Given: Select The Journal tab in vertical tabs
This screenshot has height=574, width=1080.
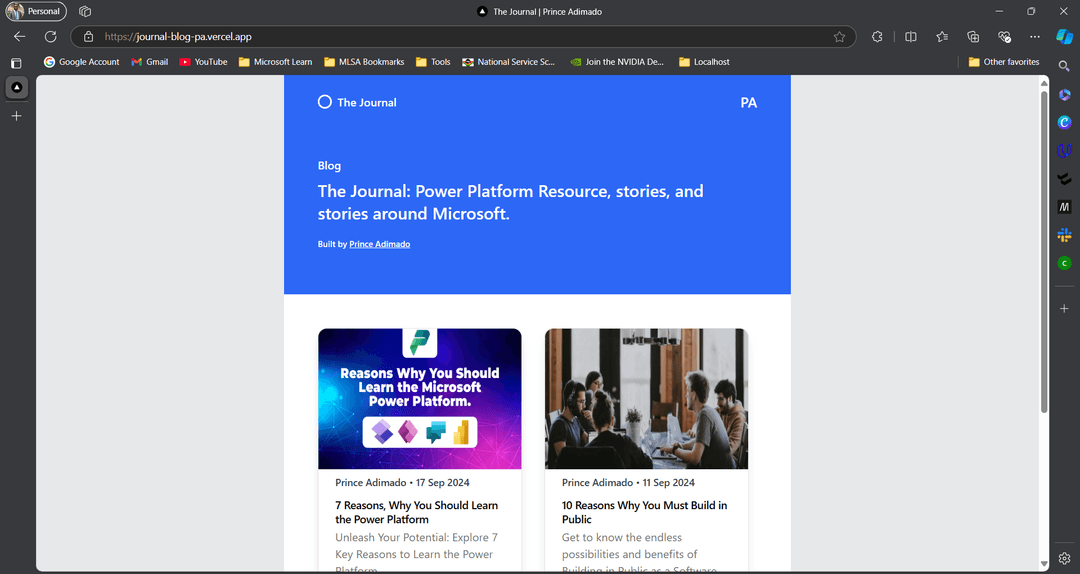Looking at the screenshot, I should pos(16,88).
